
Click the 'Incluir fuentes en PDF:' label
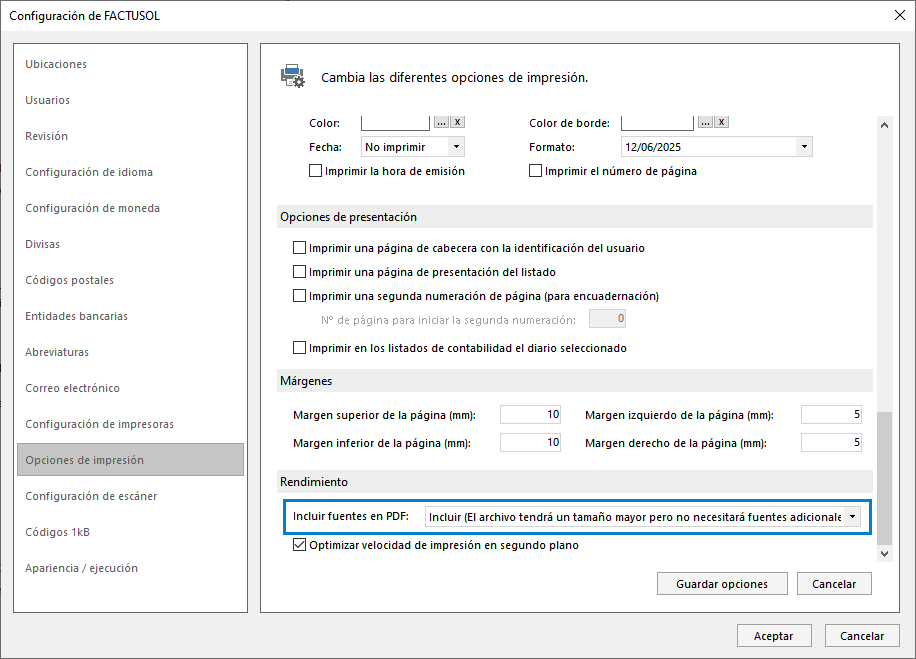pos(351,516)
